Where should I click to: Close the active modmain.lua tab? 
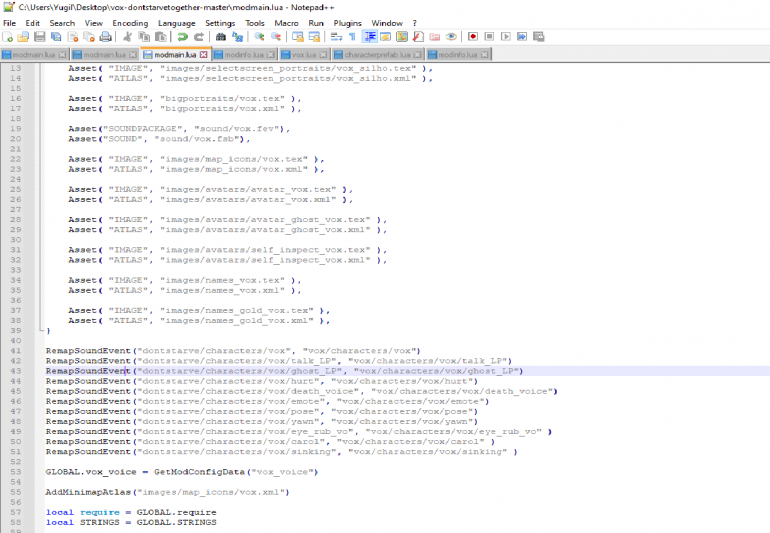coord(204,54)
